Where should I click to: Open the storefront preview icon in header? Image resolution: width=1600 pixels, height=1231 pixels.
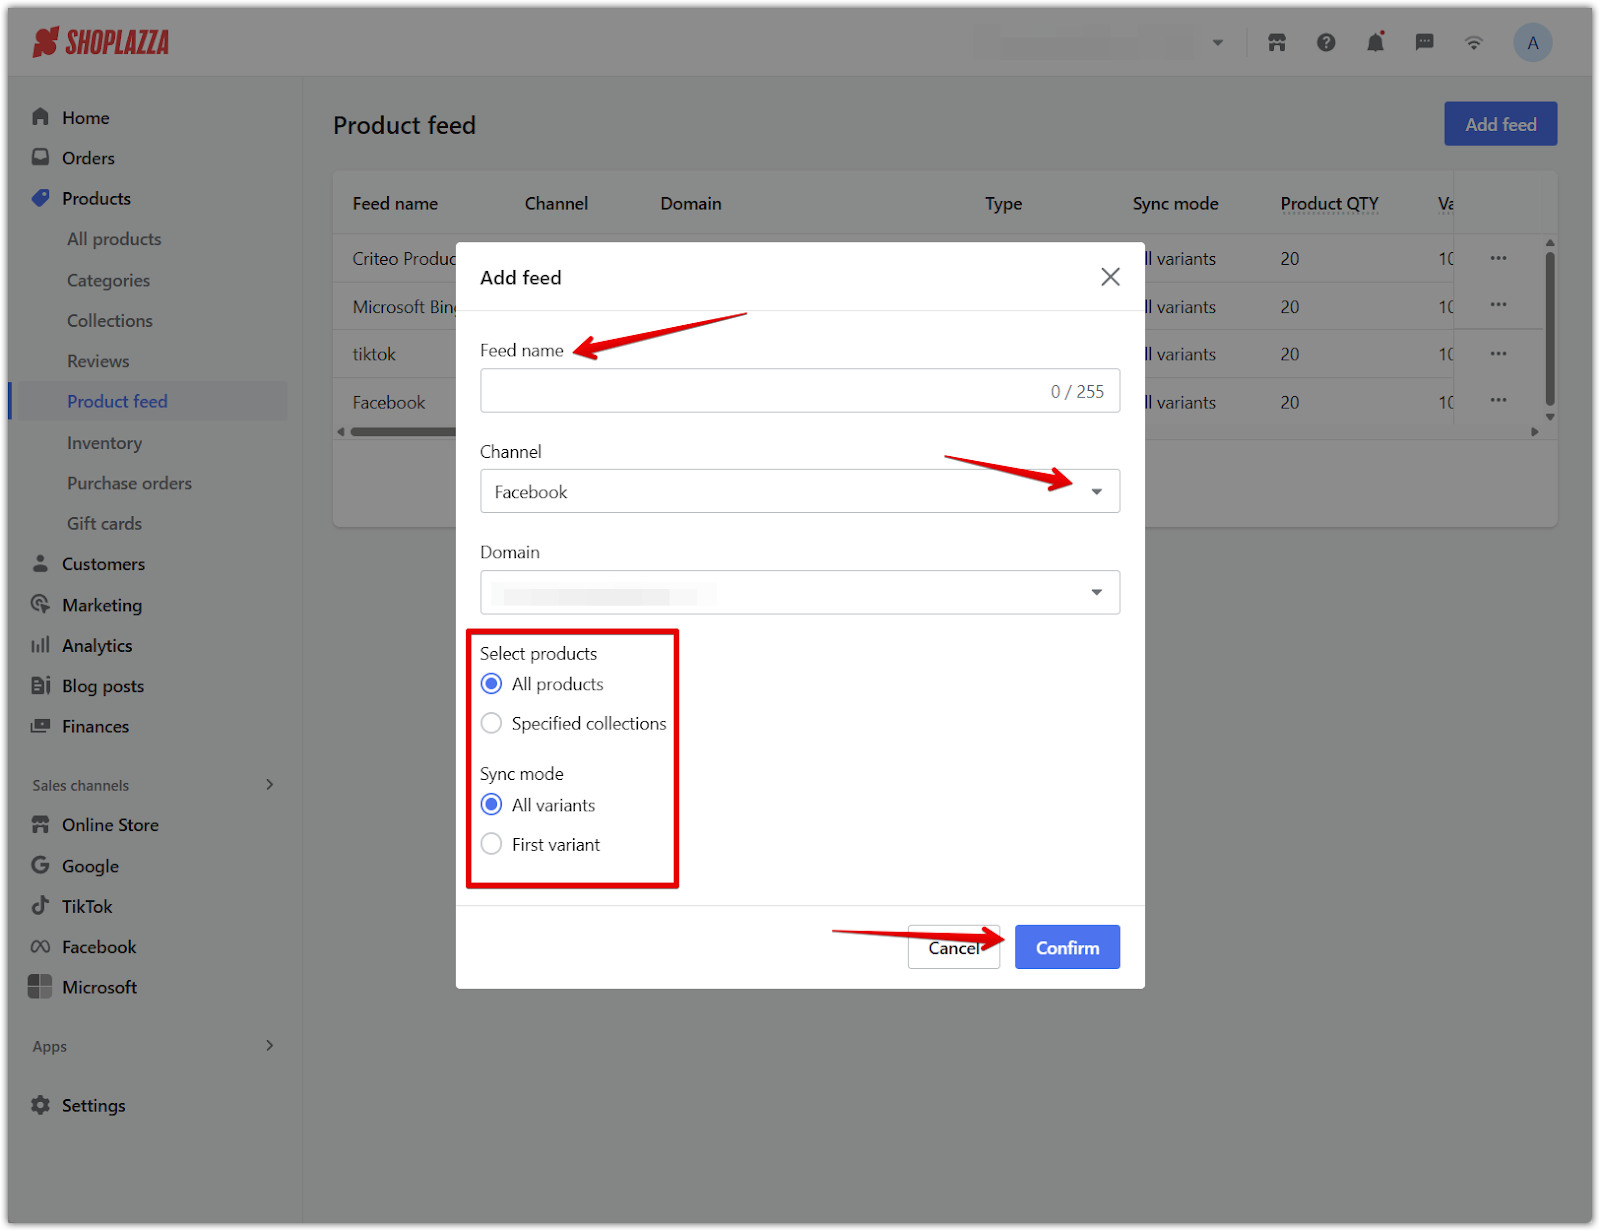tap(1277, 43)
